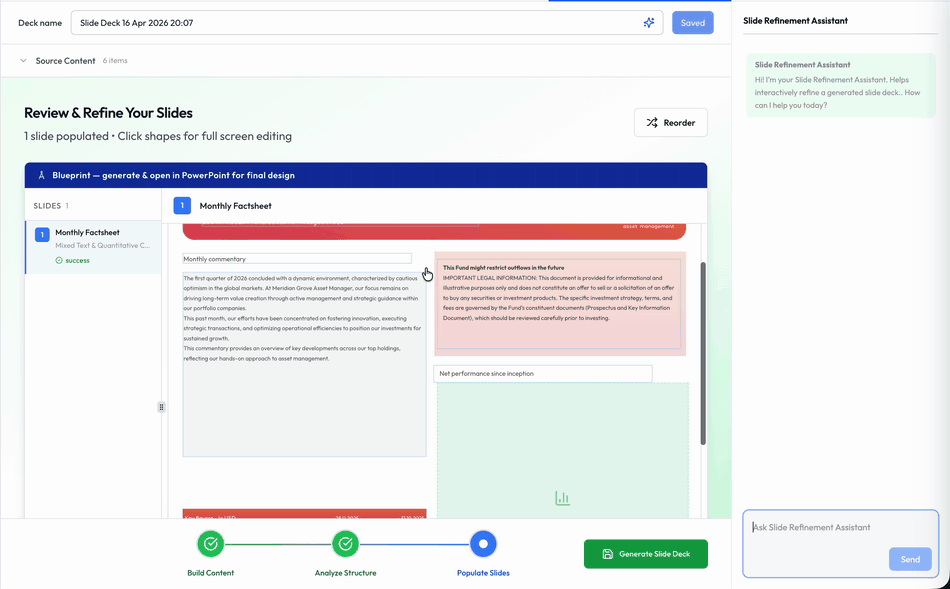Click the Build Content completed checkmark circle
The image size is (950, 589).
click(210, 544)
